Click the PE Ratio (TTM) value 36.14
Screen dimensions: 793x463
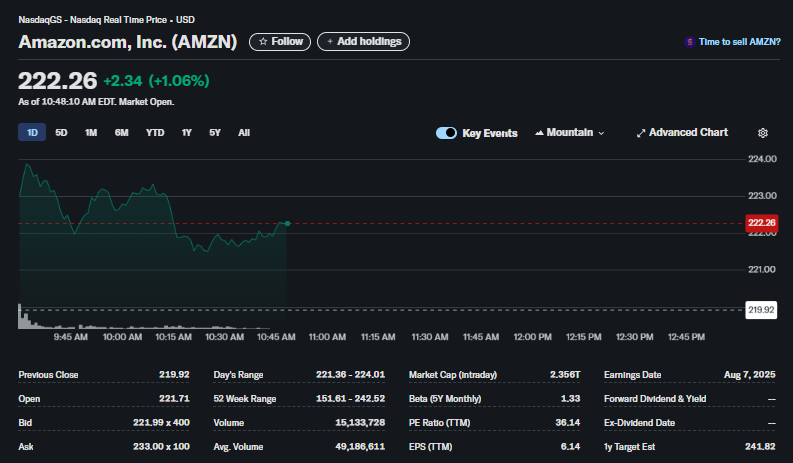(567, 423)
